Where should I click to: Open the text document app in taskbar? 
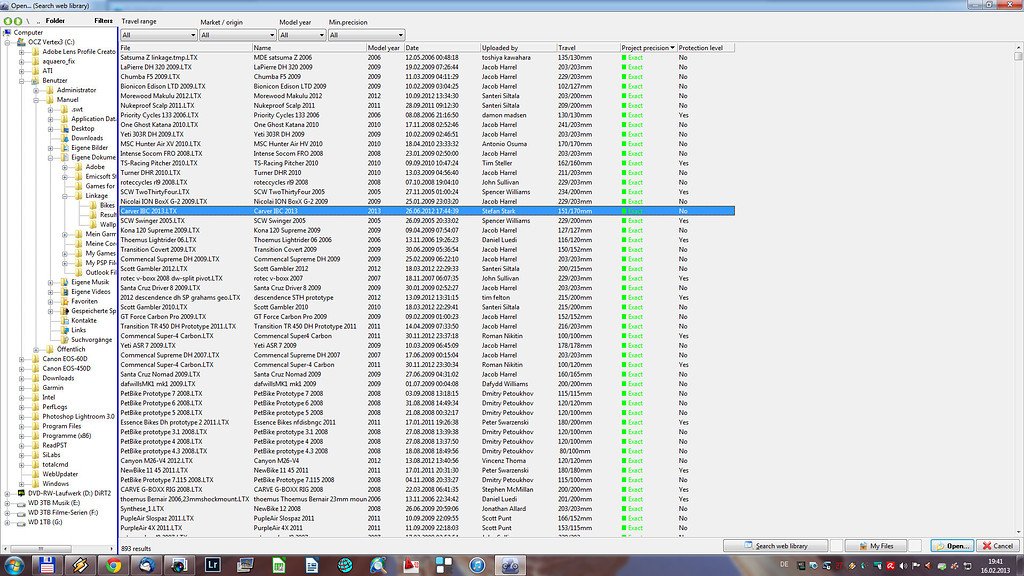pyautogui.click(x=312, y=565)
